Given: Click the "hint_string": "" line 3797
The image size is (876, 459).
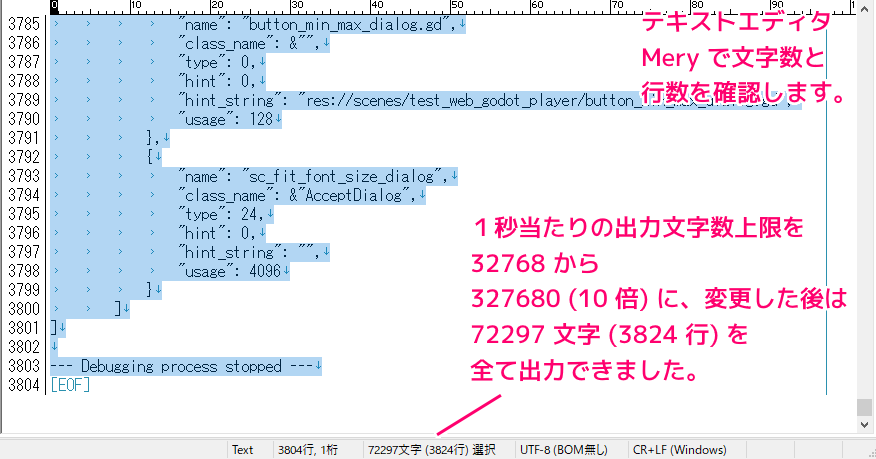Looking at the screenshot, I should coord(249,252).
